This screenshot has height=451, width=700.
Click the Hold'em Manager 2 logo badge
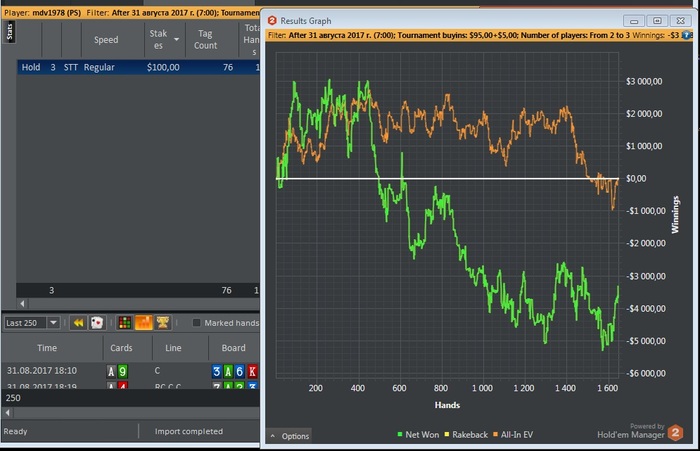(675, 433)
